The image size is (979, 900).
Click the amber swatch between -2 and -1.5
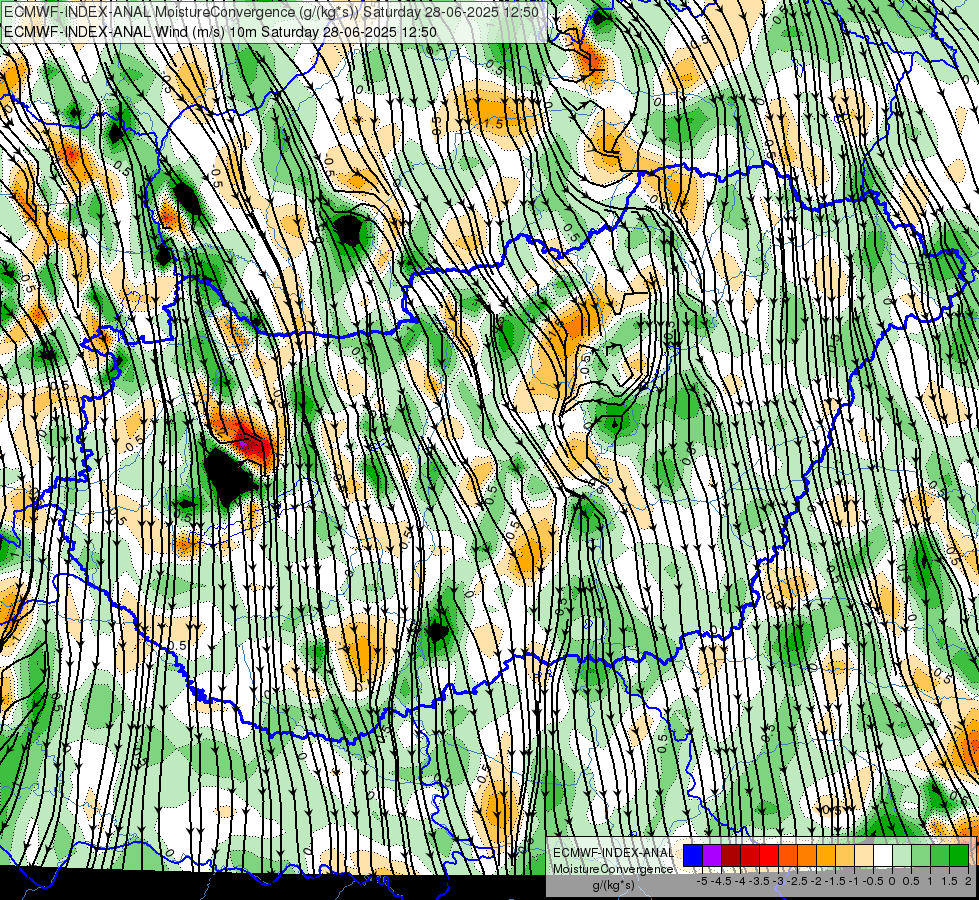[826, 856]
